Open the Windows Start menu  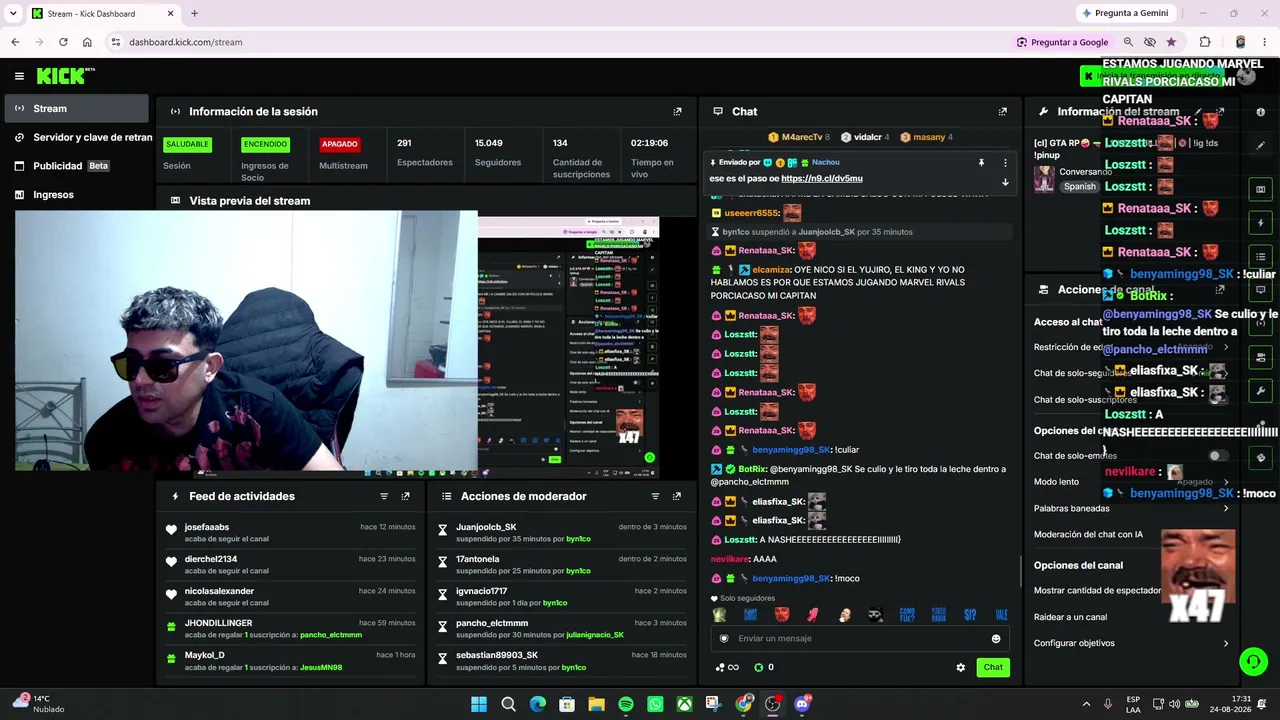(x=479, y=704)
